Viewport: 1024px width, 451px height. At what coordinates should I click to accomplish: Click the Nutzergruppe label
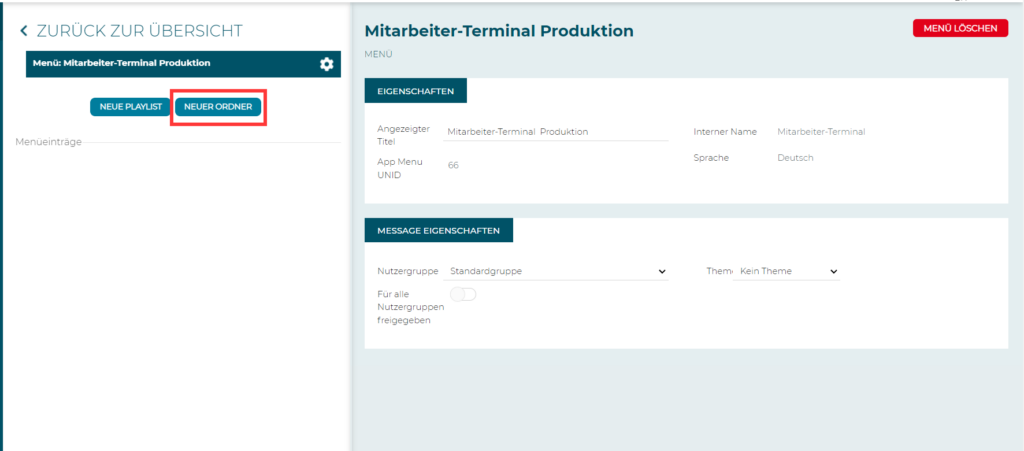click(408, 271)
